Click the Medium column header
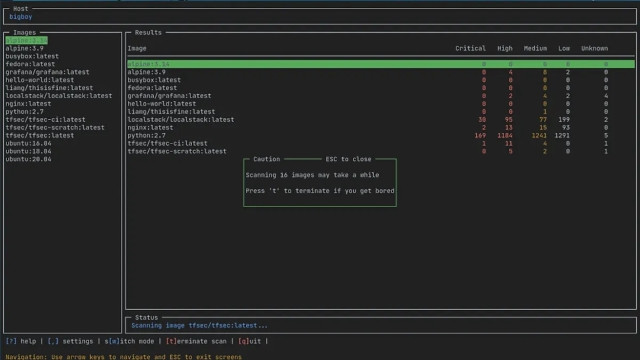Viewport: 640px width, 360px height. (x=535, y=48)
